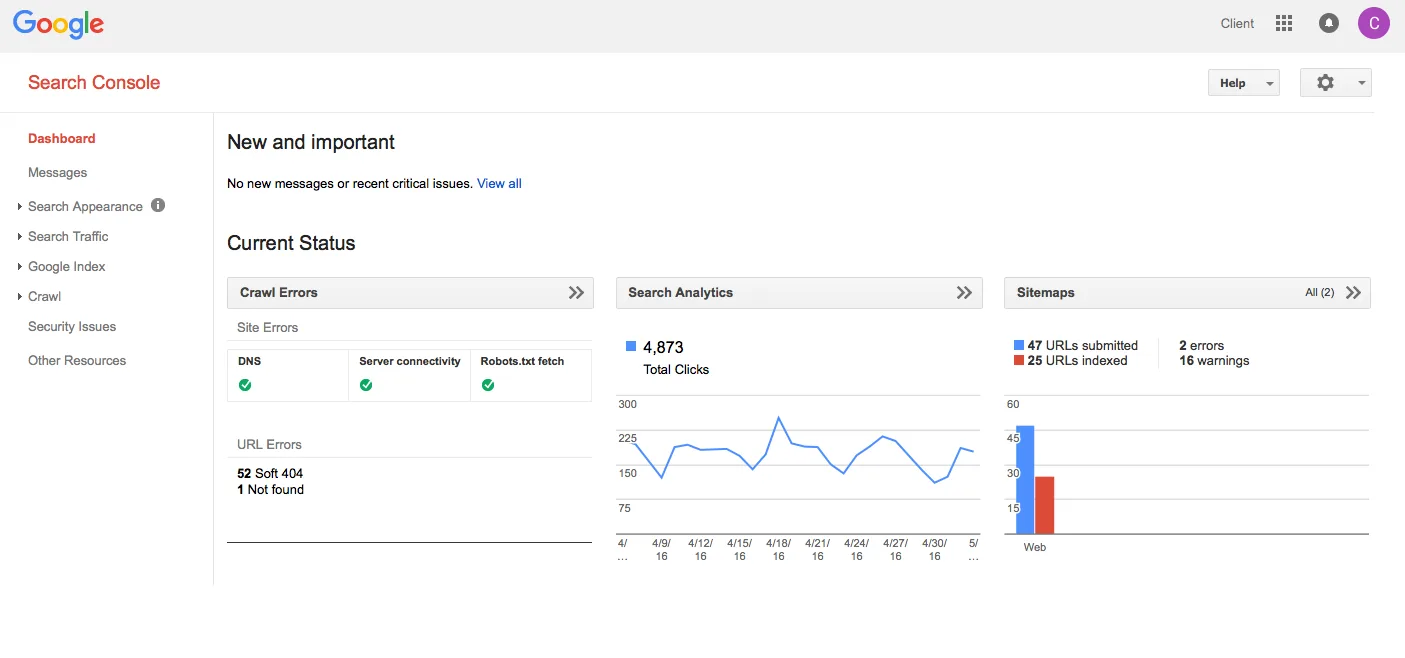Click the blue submitted bar in chart

[1025, 480]
